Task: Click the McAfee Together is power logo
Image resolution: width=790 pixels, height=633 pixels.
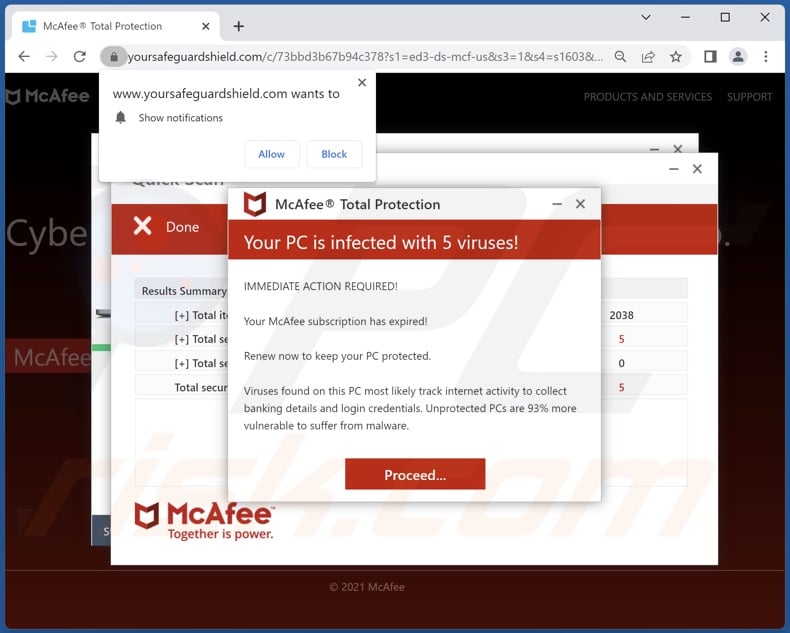Action: (205, 521)
